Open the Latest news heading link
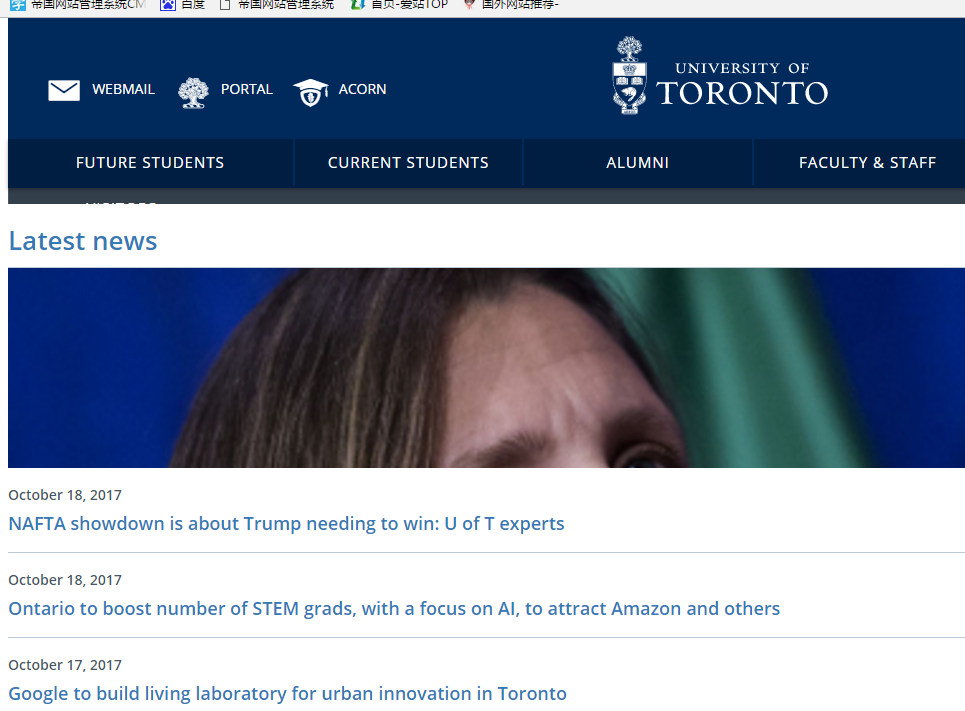The image size is (965, 711). coord(83,241)
